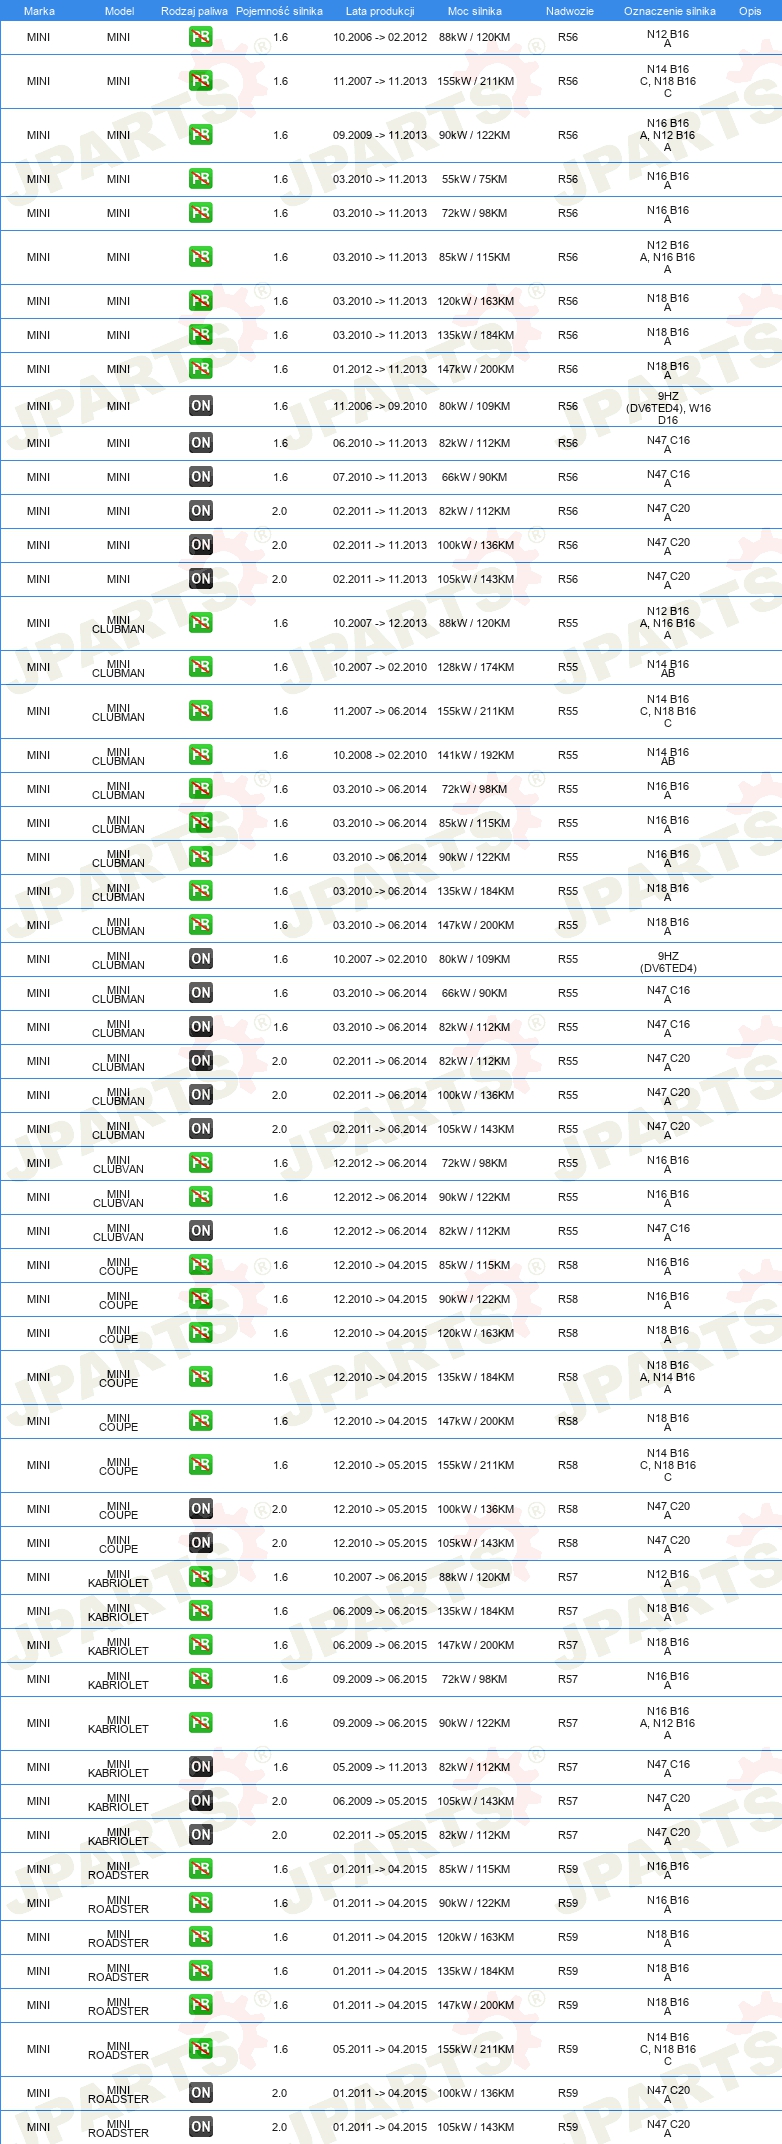Viewport: 782px width, 2144px height.
Task: Click engine code N18 B16 A, N14 B16 A
Action: [668, 1377]
